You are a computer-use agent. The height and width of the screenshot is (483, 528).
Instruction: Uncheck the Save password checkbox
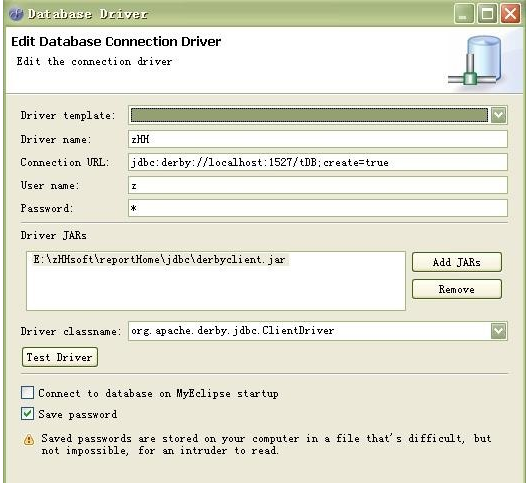tap(27, 414)
